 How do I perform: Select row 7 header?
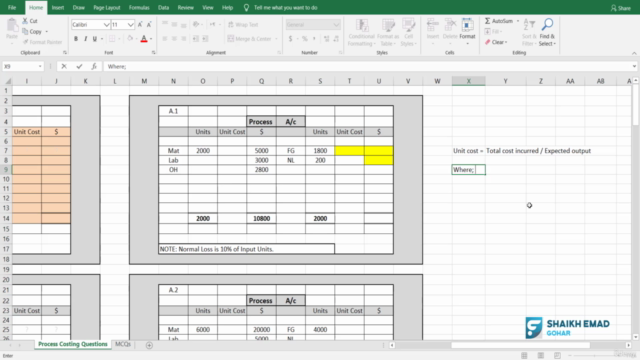pos(6,151)
